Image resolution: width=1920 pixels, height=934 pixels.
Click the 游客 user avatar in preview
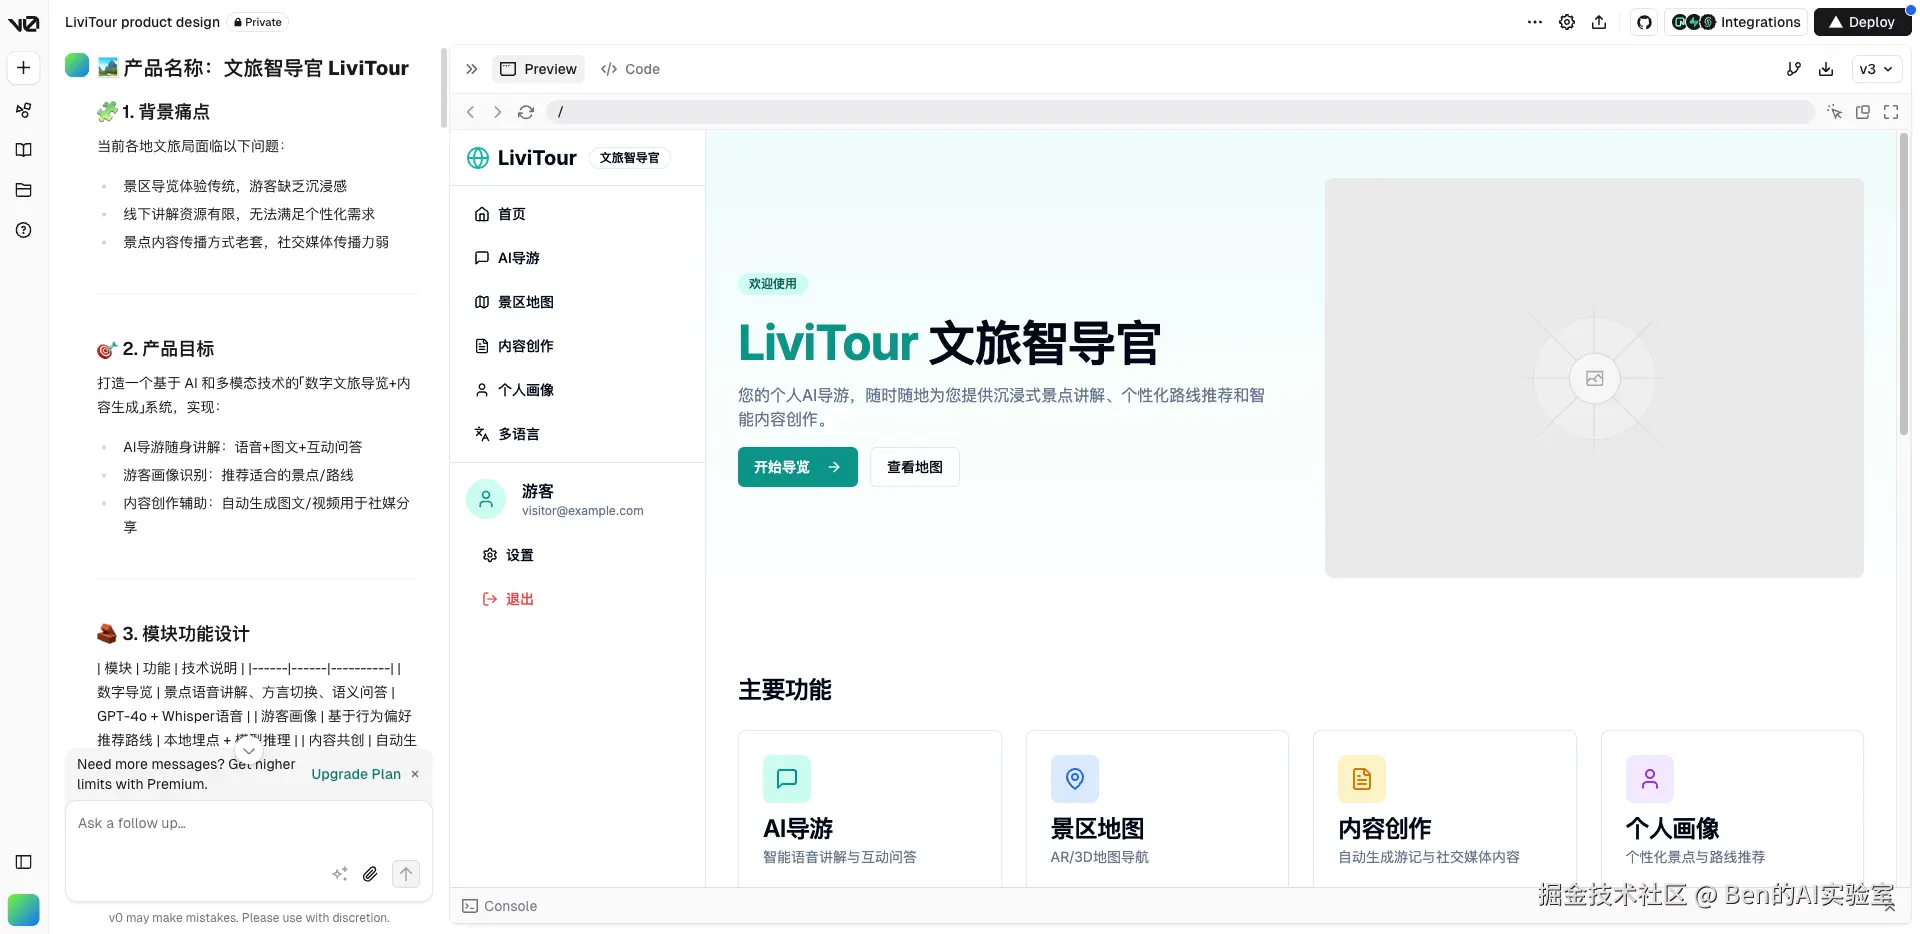click(486, 499)
